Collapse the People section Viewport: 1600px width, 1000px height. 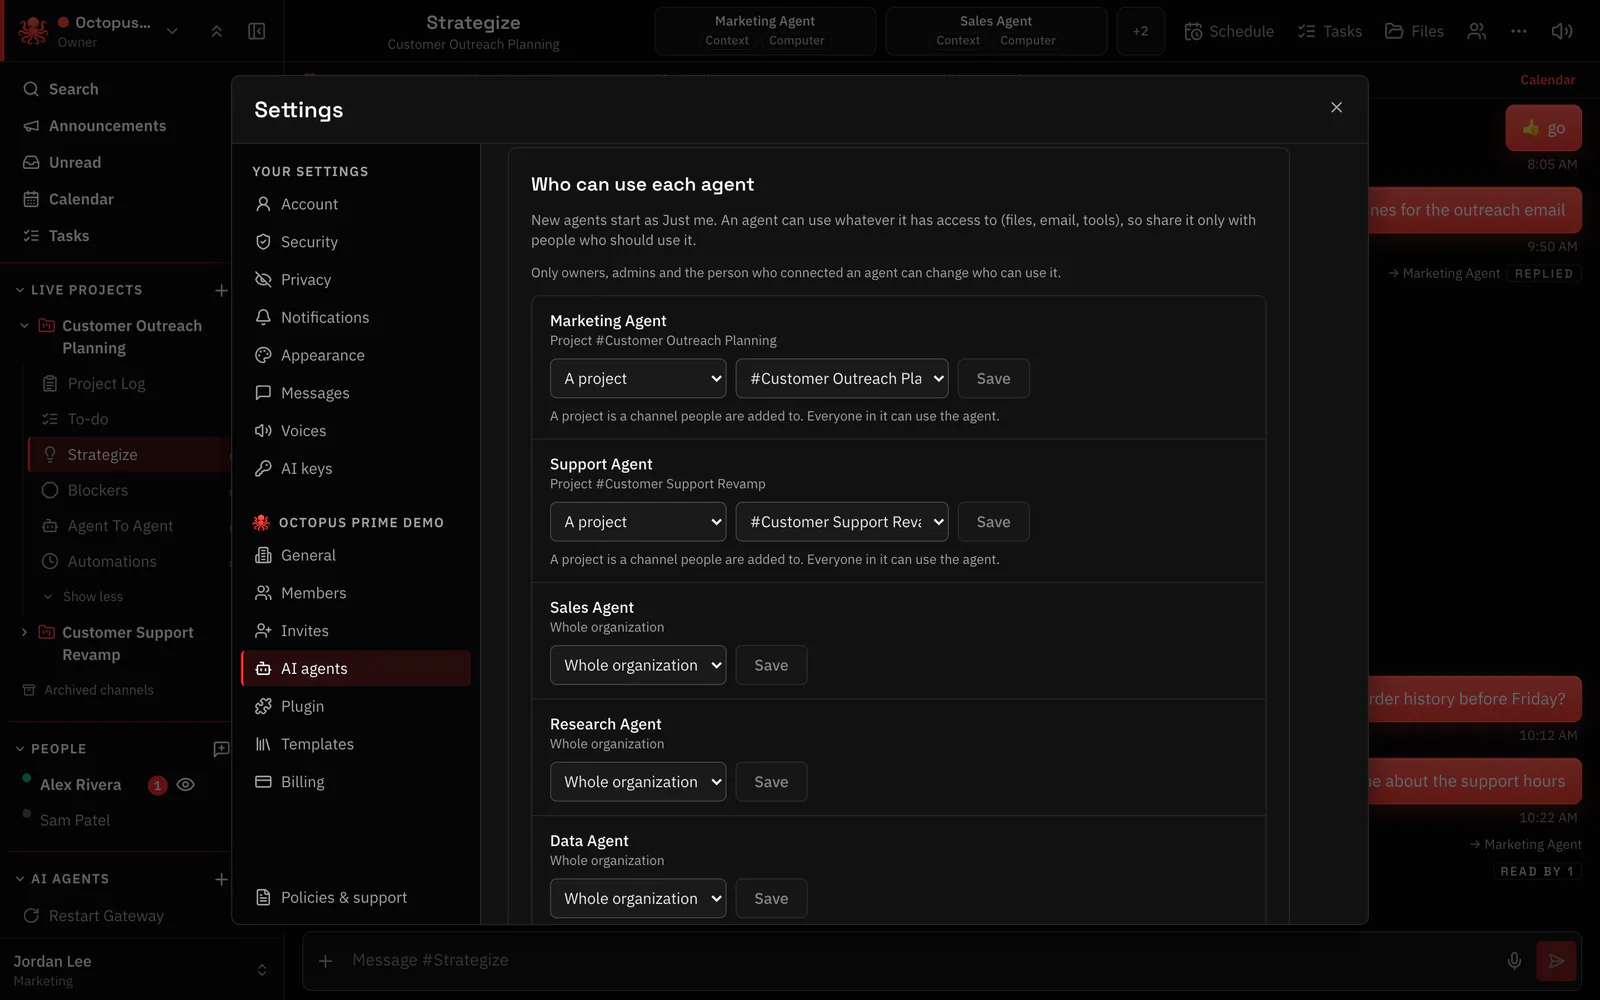click(20, 749)
